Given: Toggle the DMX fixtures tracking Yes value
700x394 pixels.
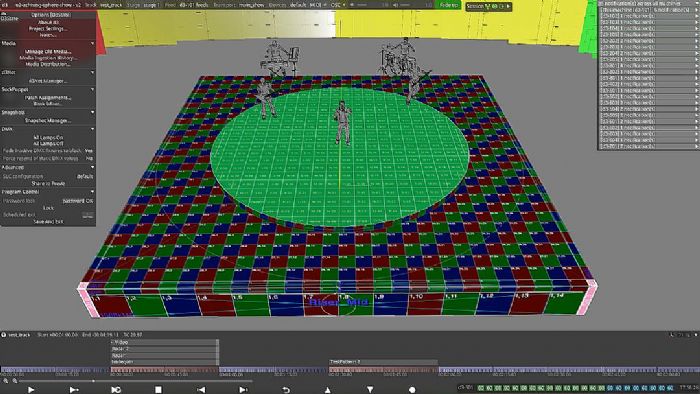Looking at the screenshot, I should point(89,151).
